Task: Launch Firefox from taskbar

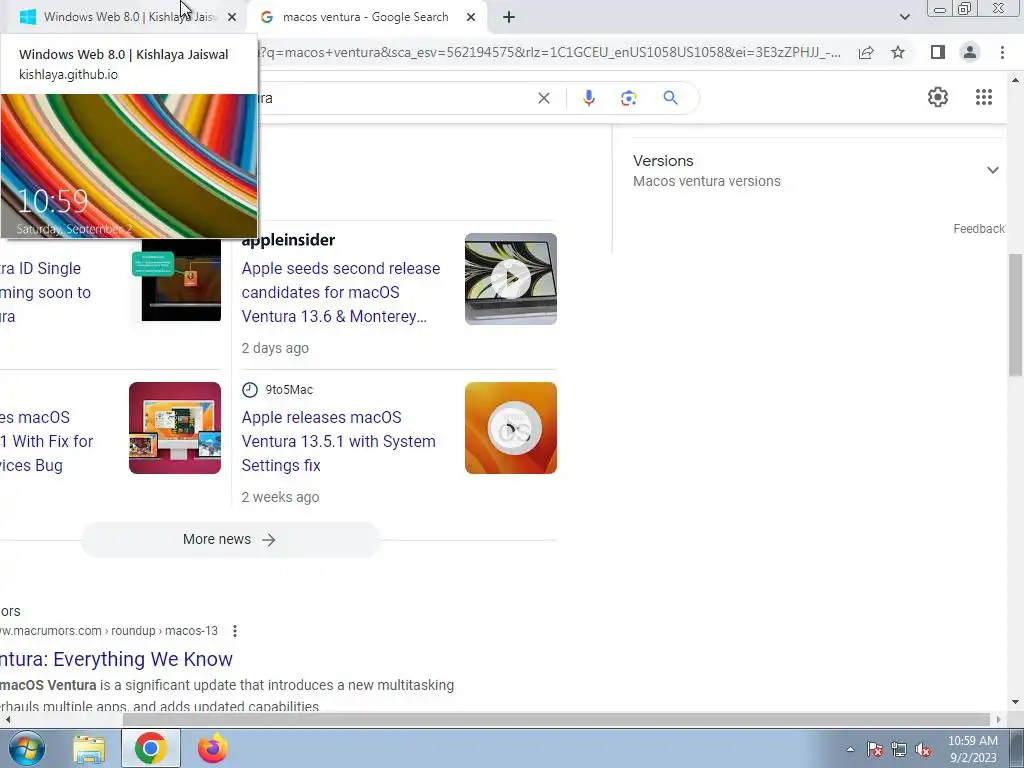Action: click(x=213, y=748)
